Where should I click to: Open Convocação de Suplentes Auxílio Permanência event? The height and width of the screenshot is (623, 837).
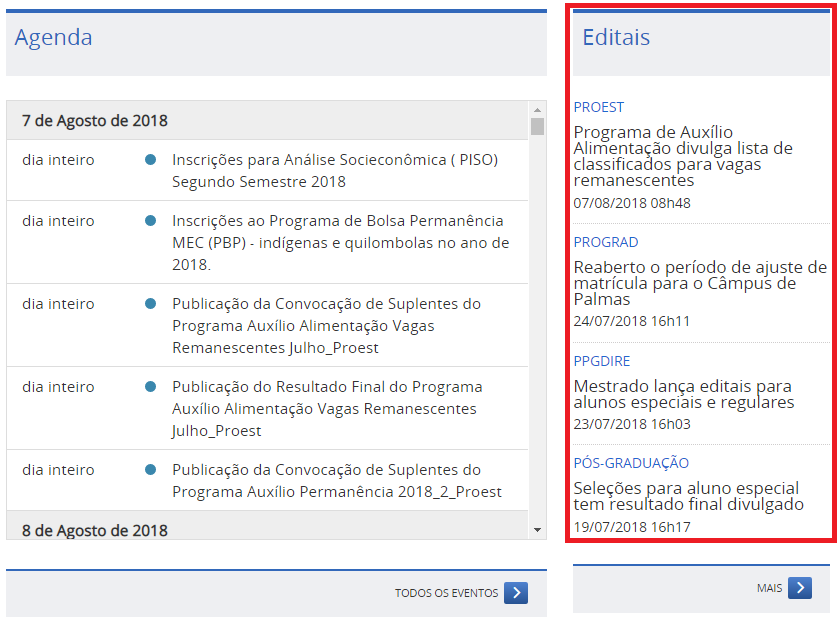pos(336,481)
